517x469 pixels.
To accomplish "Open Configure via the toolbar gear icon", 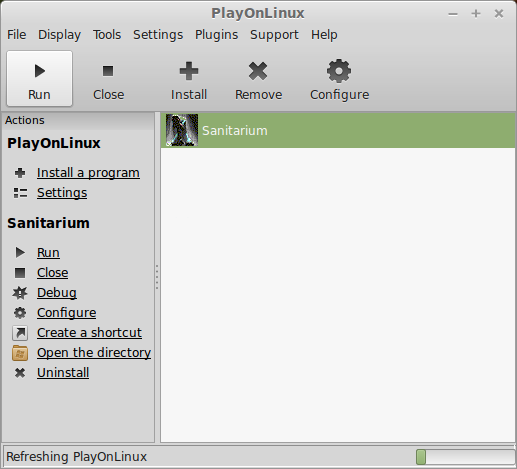I will (339, 79).
